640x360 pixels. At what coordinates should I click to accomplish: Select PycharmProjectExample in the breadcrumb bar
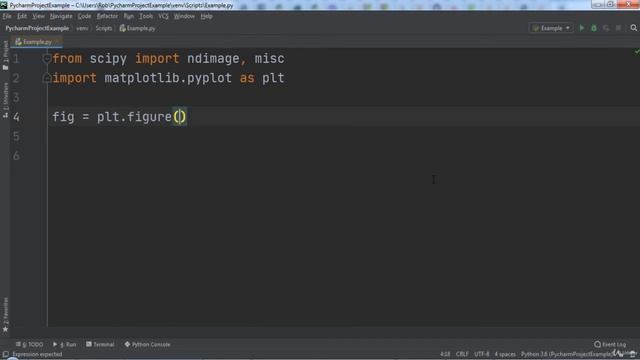(x=37, y=29)
